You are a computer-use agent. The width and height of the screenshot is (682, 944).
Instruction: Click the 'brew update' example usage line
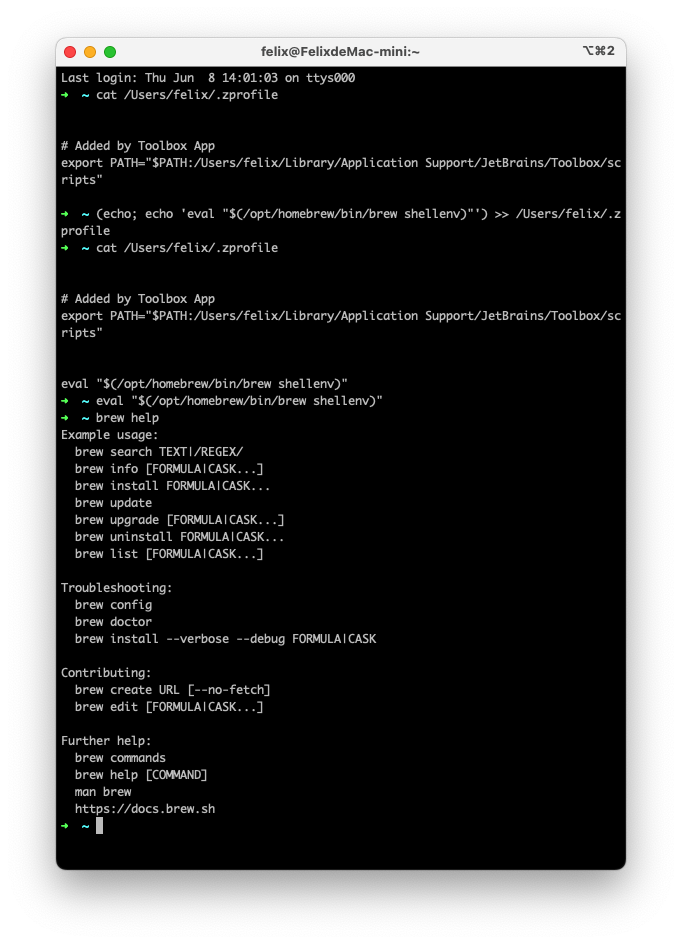pos(113,503)
